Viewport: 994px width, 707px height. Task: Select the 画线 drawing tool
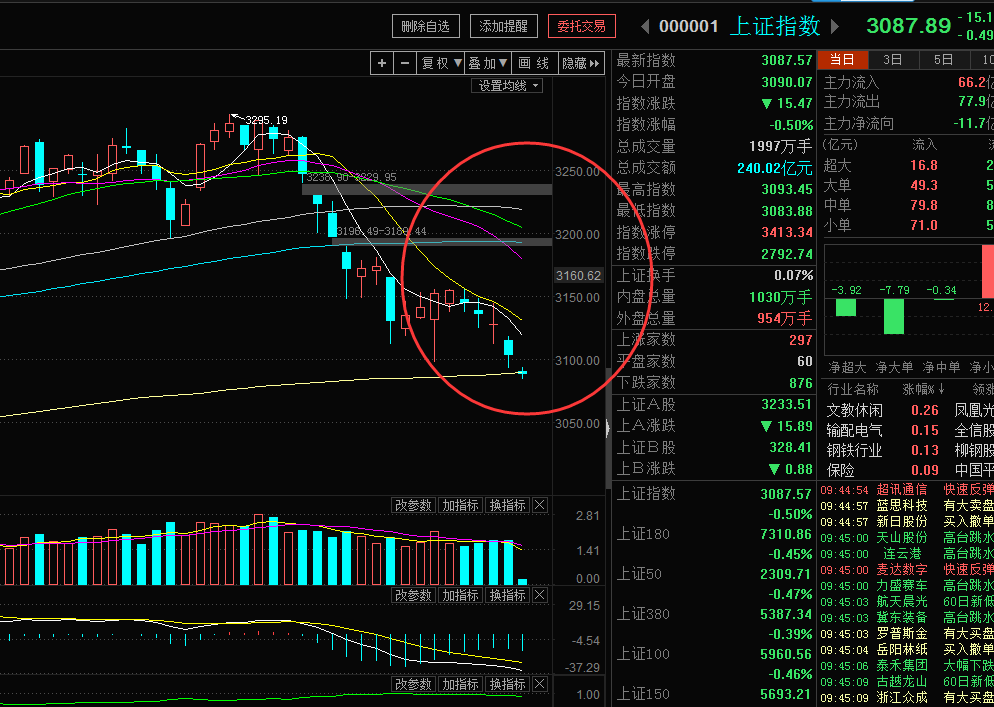tap(534, 63)
